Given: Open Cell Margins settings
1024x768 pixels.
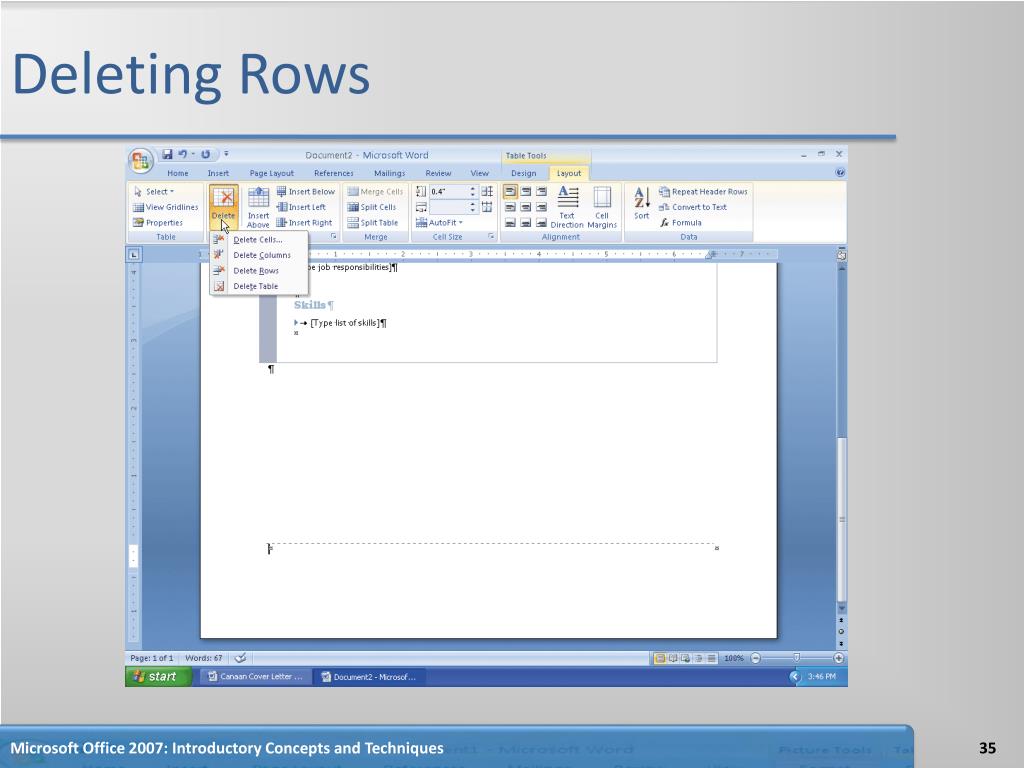Looking at the screenshot, I should tap(602, 207).
